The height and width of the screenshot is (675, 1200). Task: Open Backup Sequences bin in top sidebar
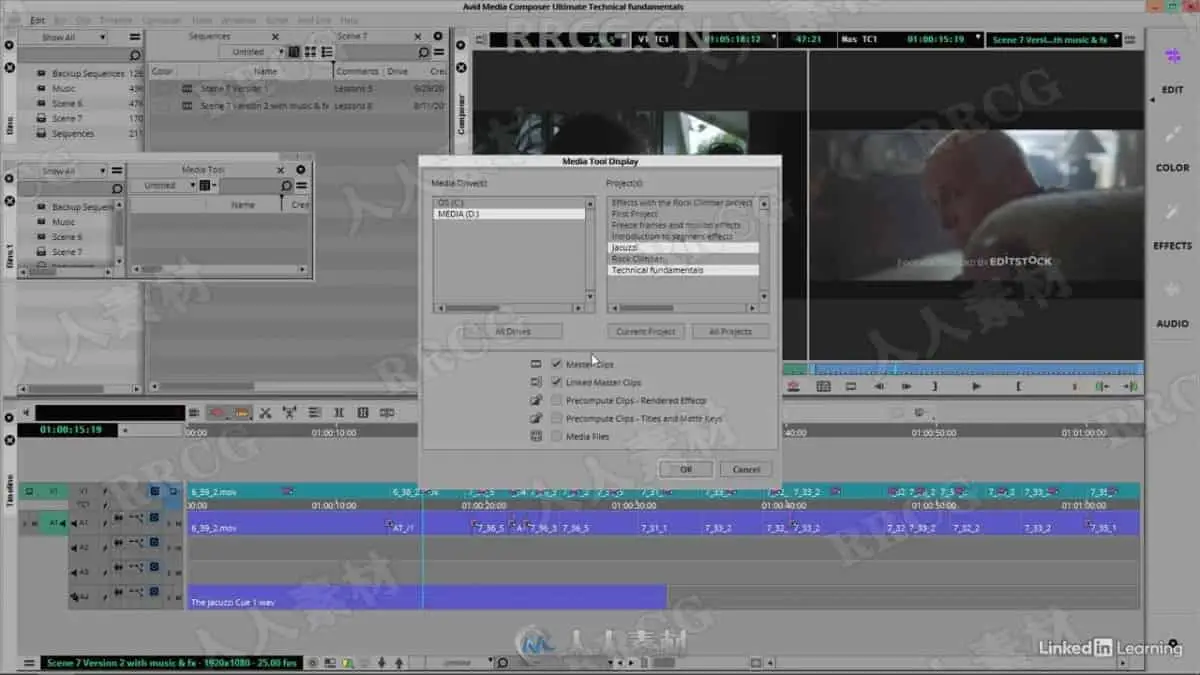(x=87, y=74)
